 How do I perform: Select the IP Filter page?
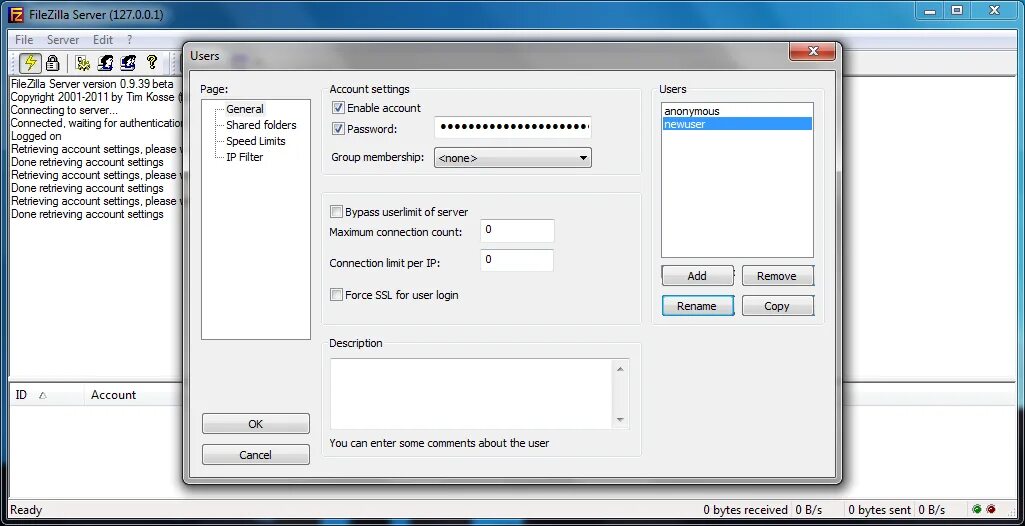point(244,157)
